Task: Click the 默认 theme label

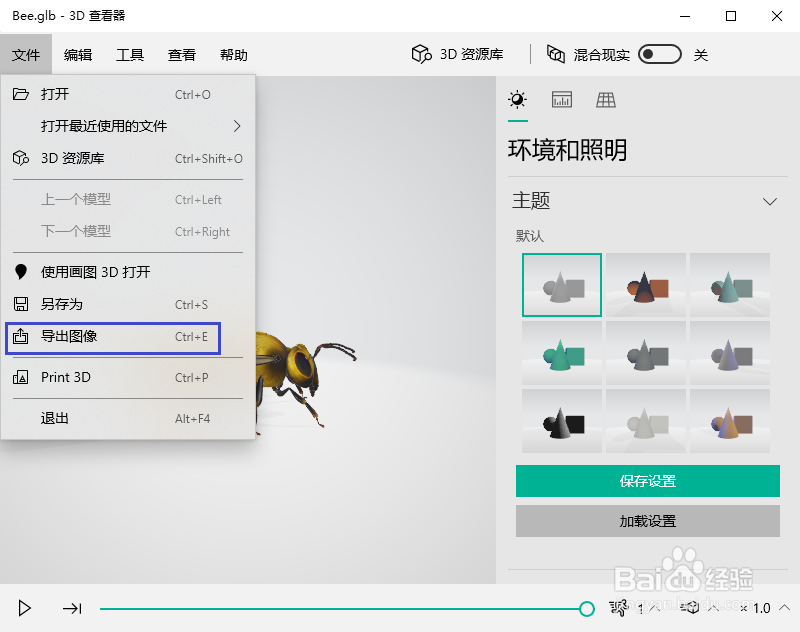Action: coord(530,236)
